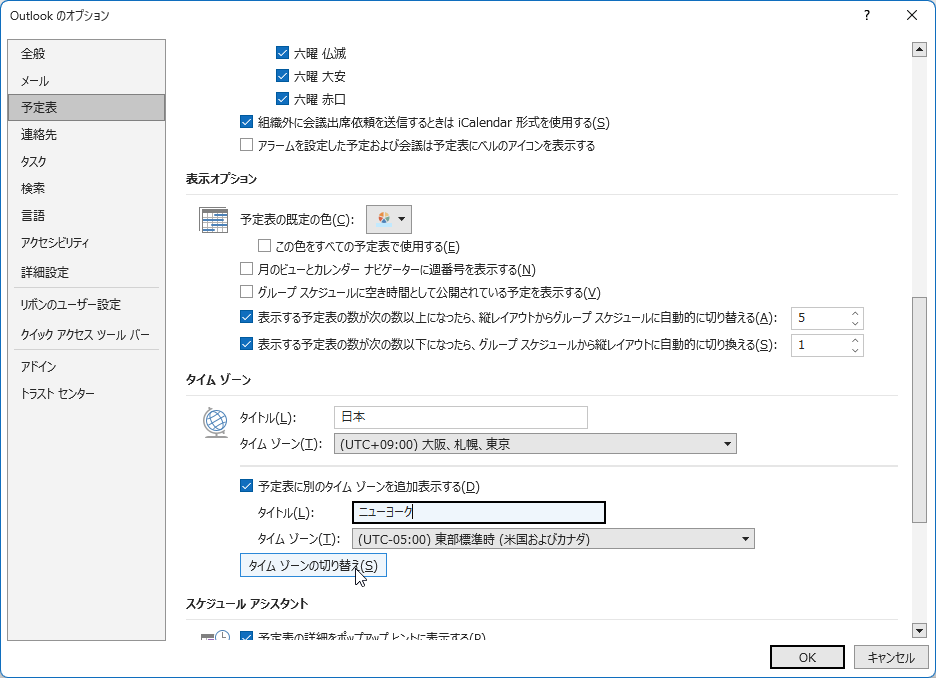Open the タスク options category
The height and width of the screenshot is (678, 936).
[x=87, y=161]
